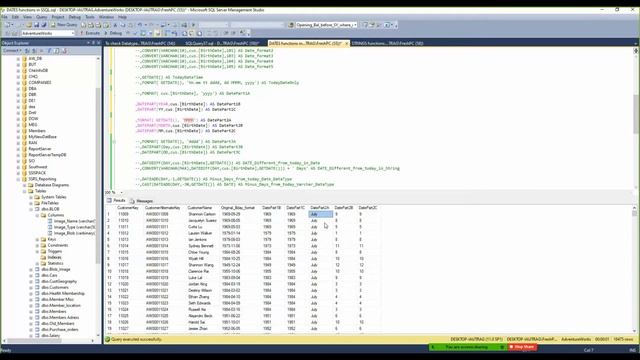Open the Edit menu
The width and height of the screenshot is (640, 360).
pos(15,17)
